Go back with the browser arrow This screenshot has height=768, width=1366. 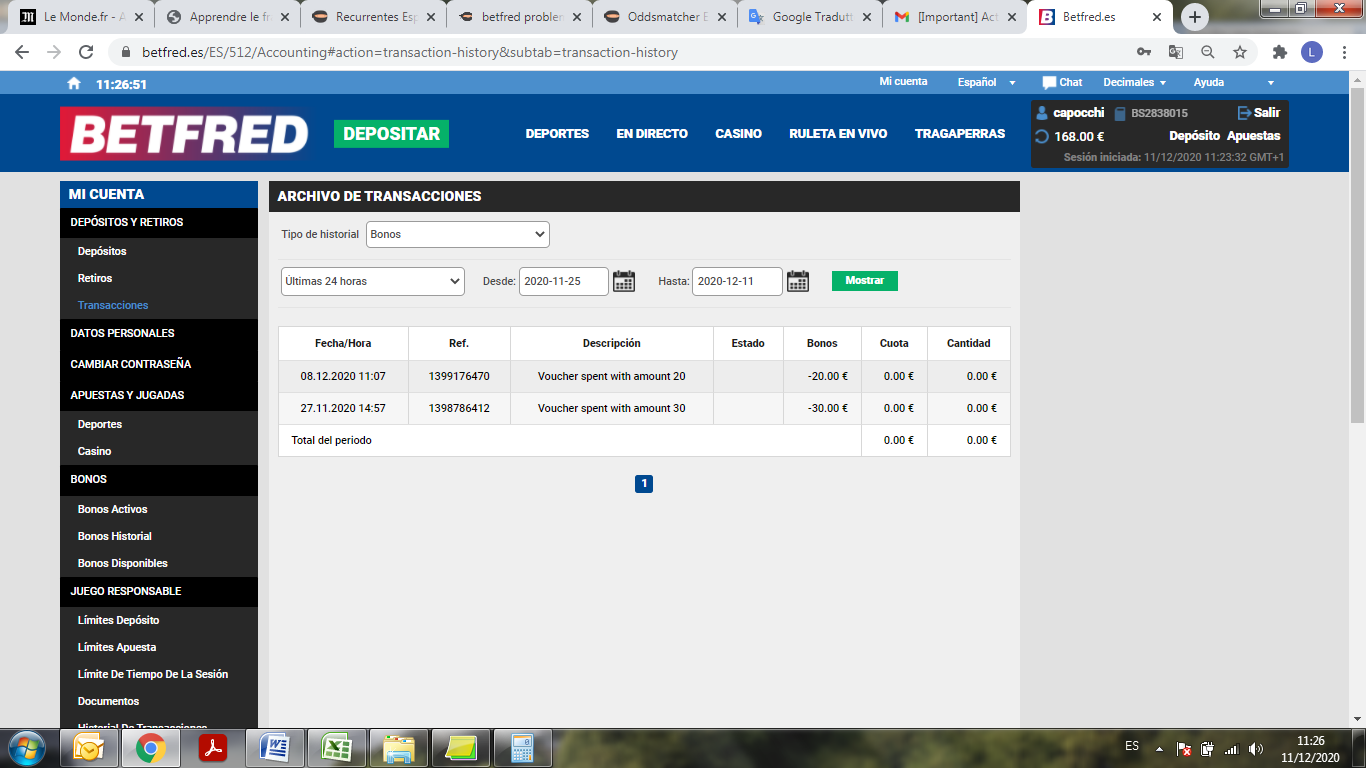click(x=22, y=52)
